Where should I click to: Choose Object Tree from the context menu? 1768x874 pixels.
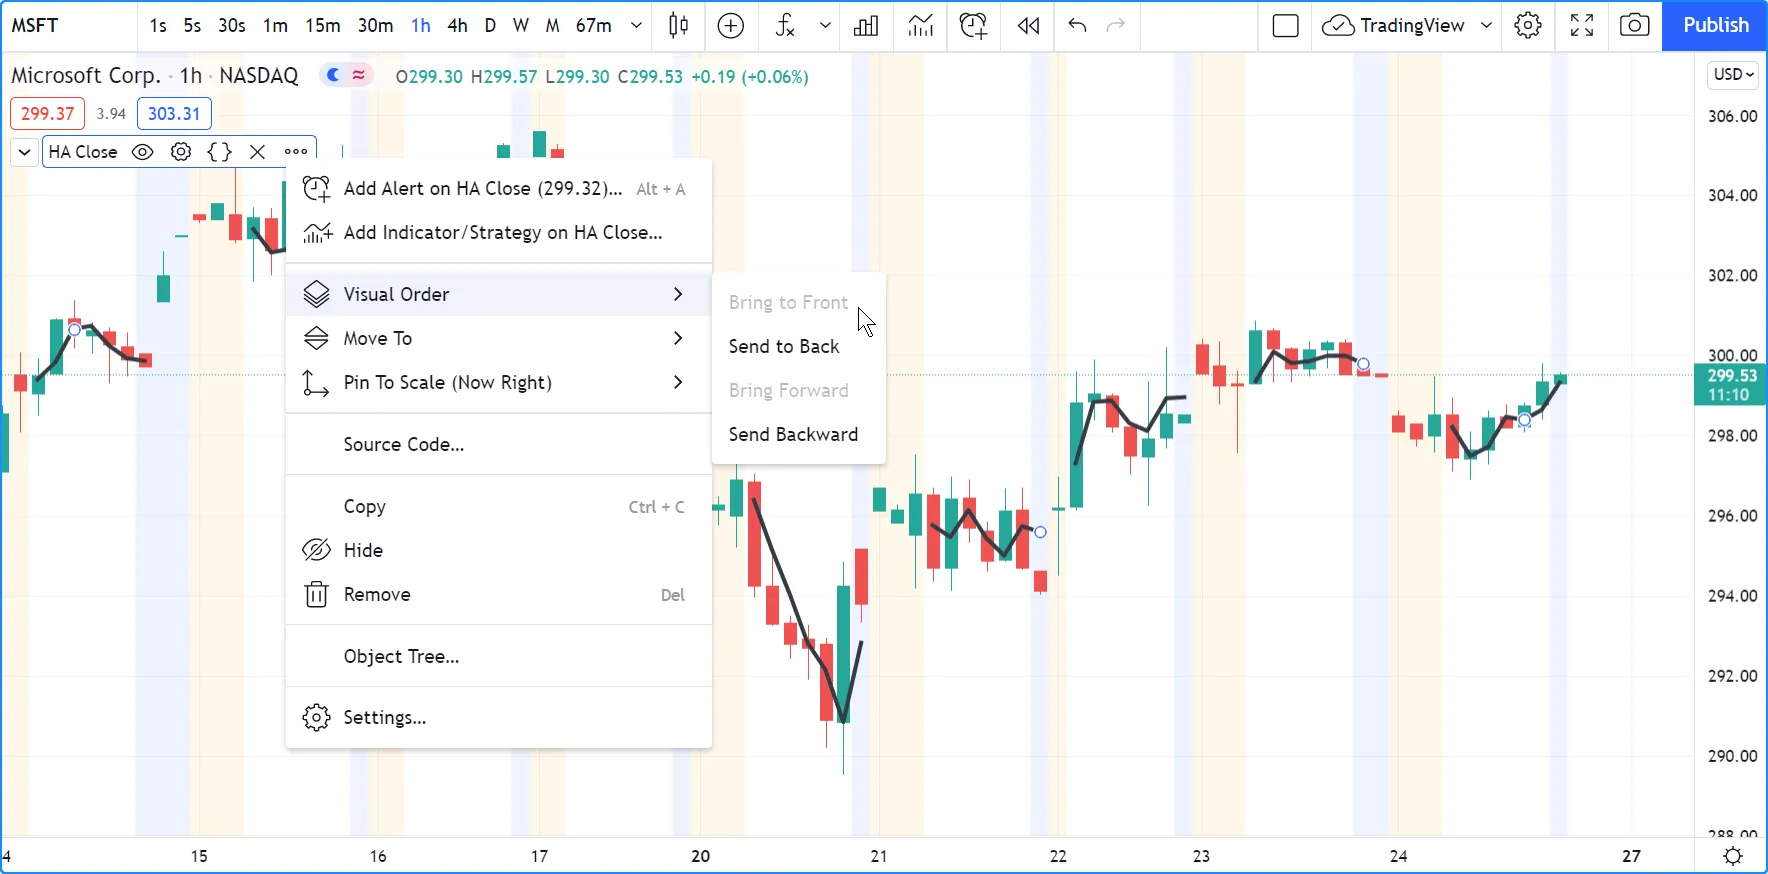click(x=401, y=656)
